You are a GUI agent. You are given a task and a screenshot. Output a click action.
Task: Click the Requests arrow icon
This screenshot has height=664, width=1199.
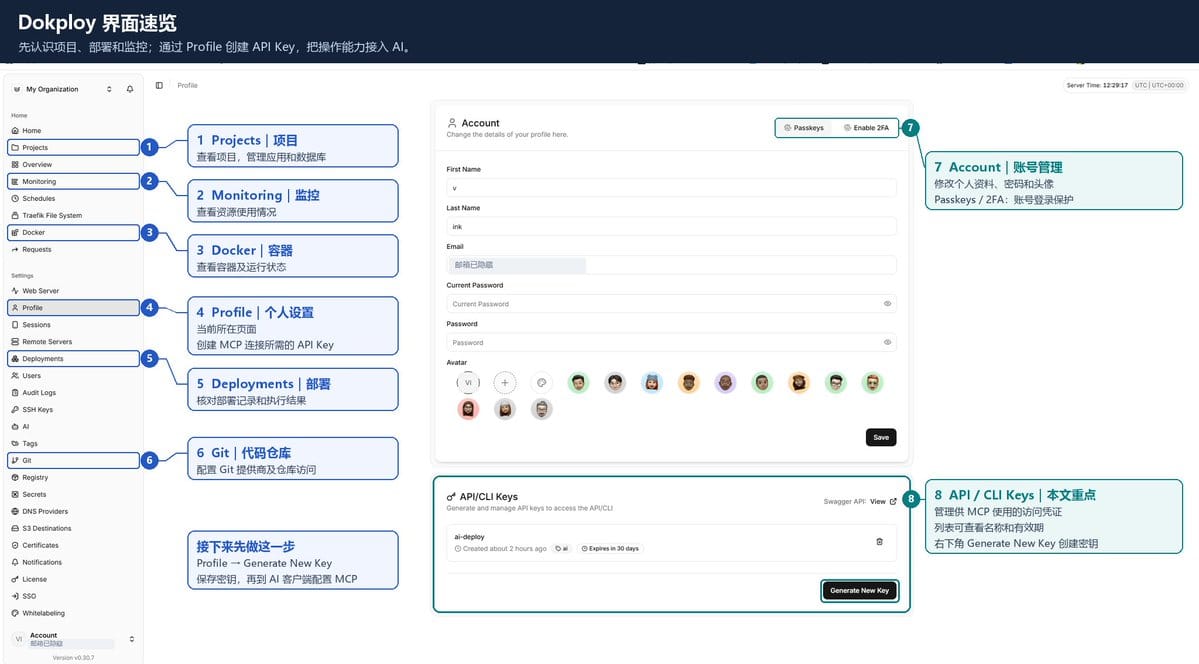(x=15, y=249)
